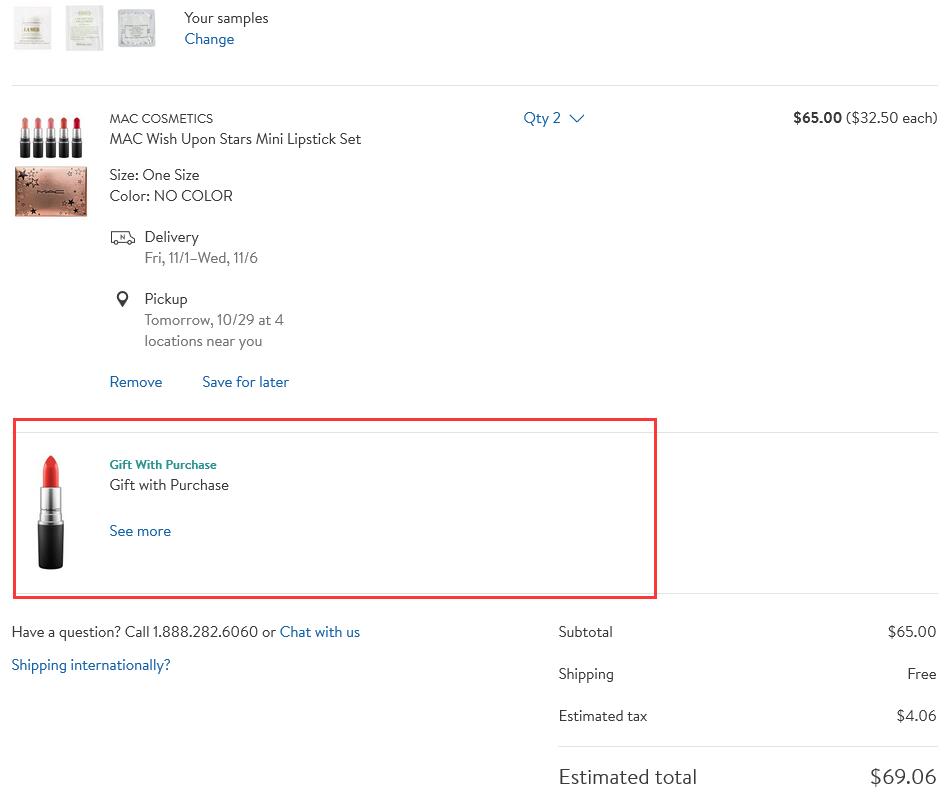Click the Shipping Free value
The image size is (947, 803).
click(922, 674)
